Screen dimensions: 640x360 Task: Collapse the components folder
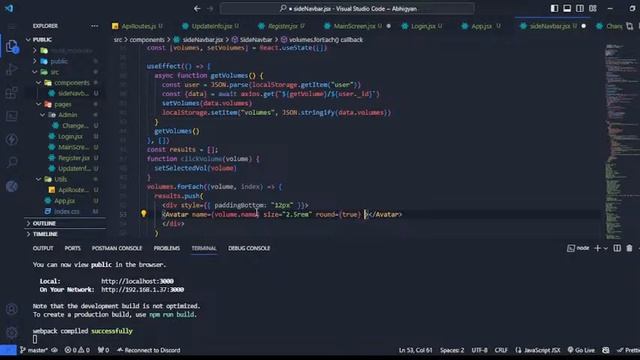(x=71, y=82)
